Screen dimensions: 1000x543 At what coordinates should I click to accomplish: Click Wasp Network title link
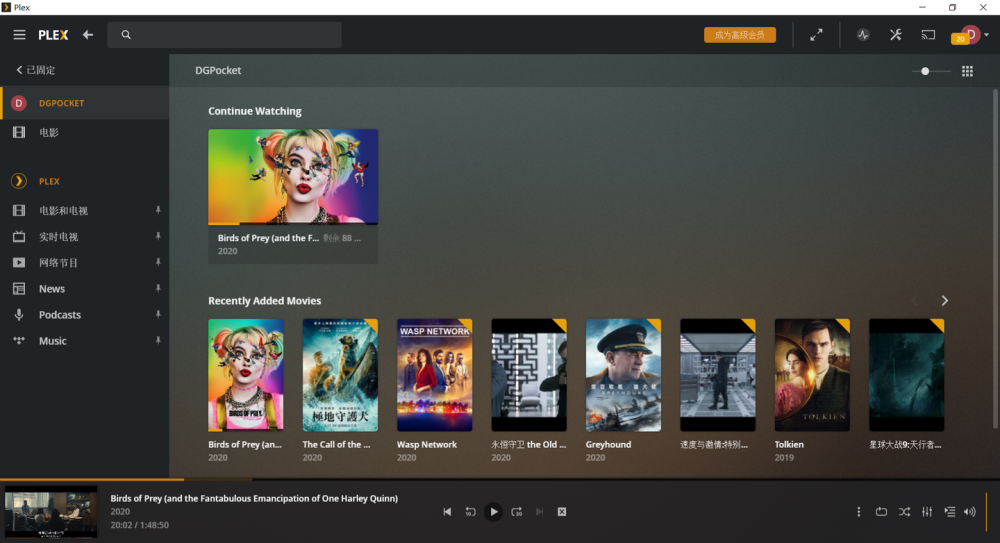point(427,445)
